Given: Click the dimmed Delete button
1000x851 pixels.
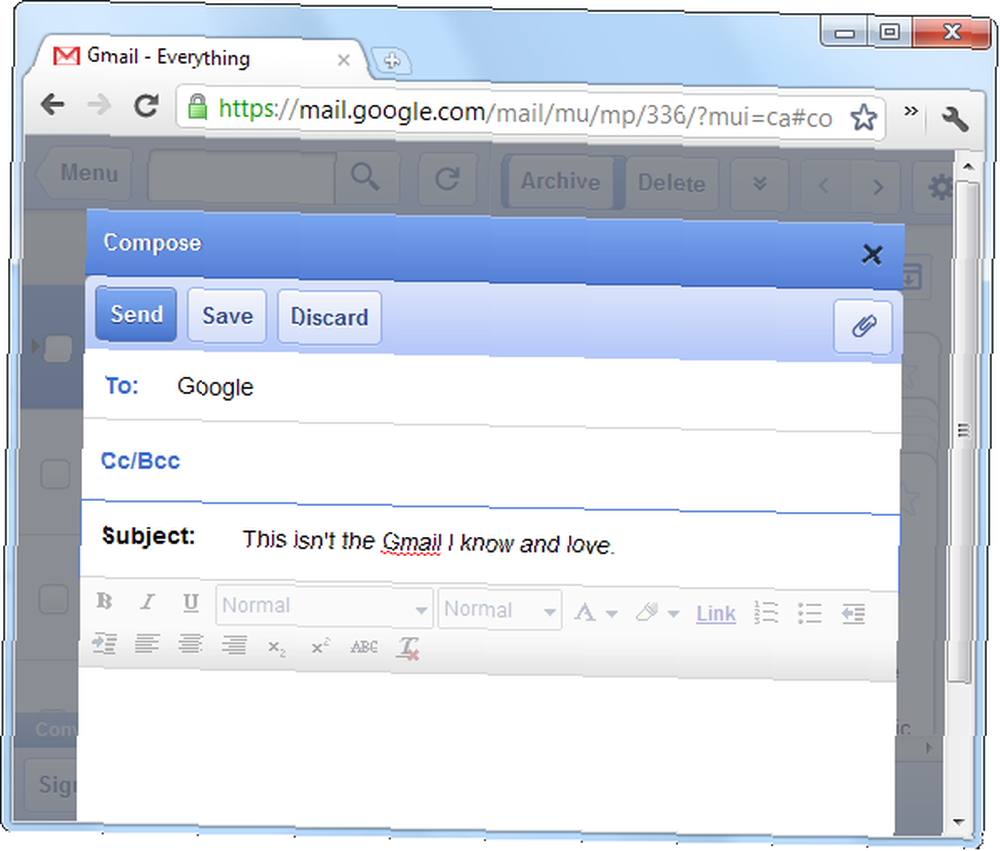Looking at the screenshot, I should pyautogui.click(x=672, y=184).
